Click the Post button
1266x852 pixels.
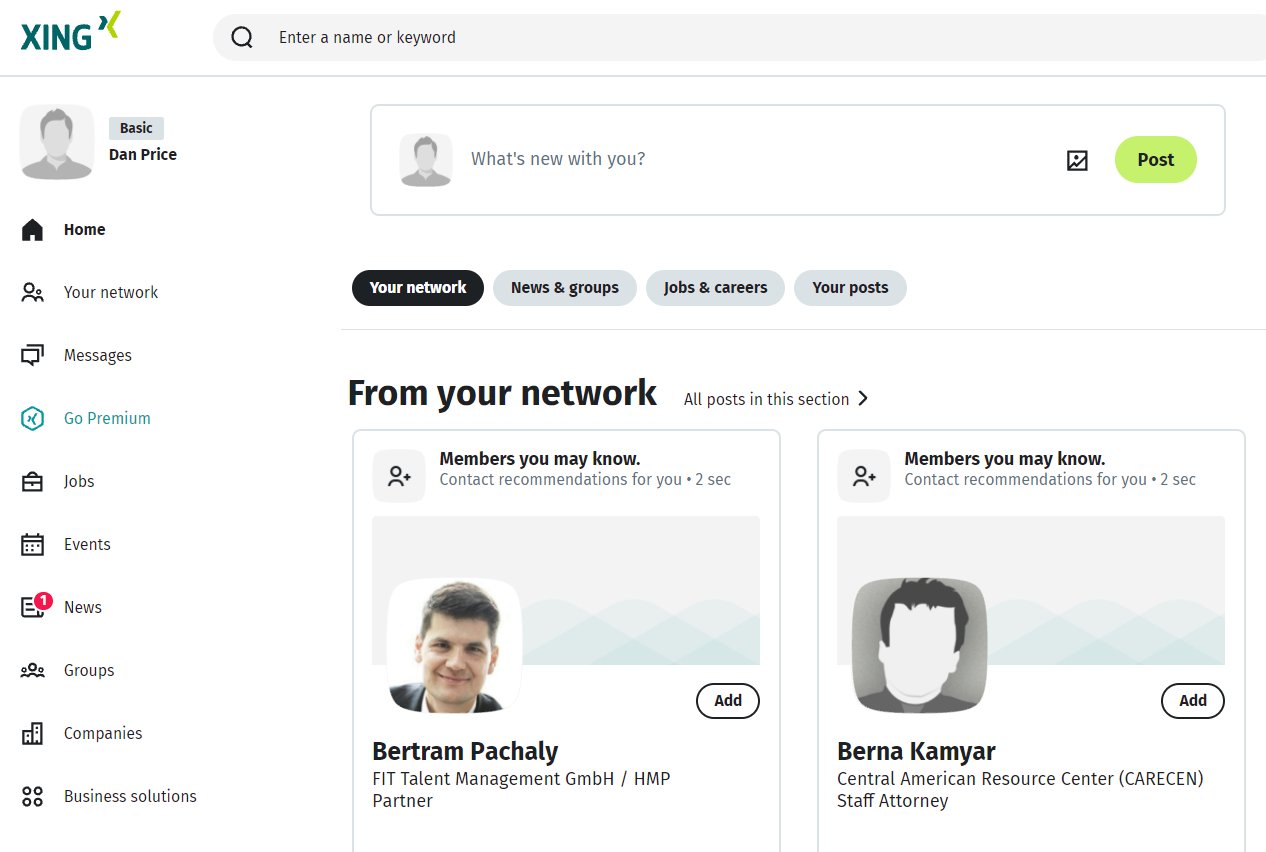coord(1155,159)
